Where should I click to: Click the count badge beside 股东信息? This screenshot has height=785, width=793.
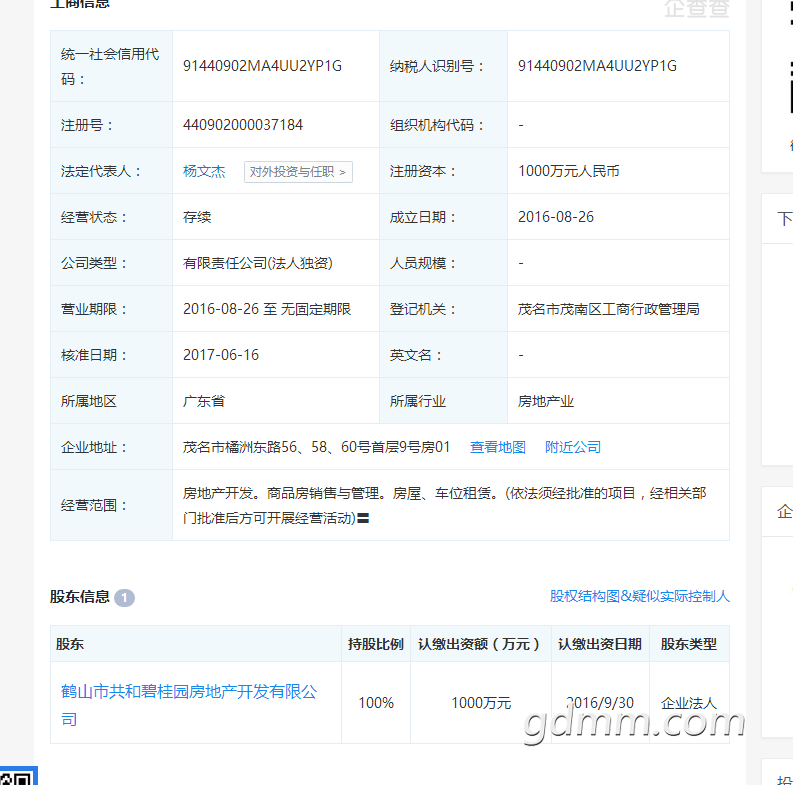[x=124, y=598]
